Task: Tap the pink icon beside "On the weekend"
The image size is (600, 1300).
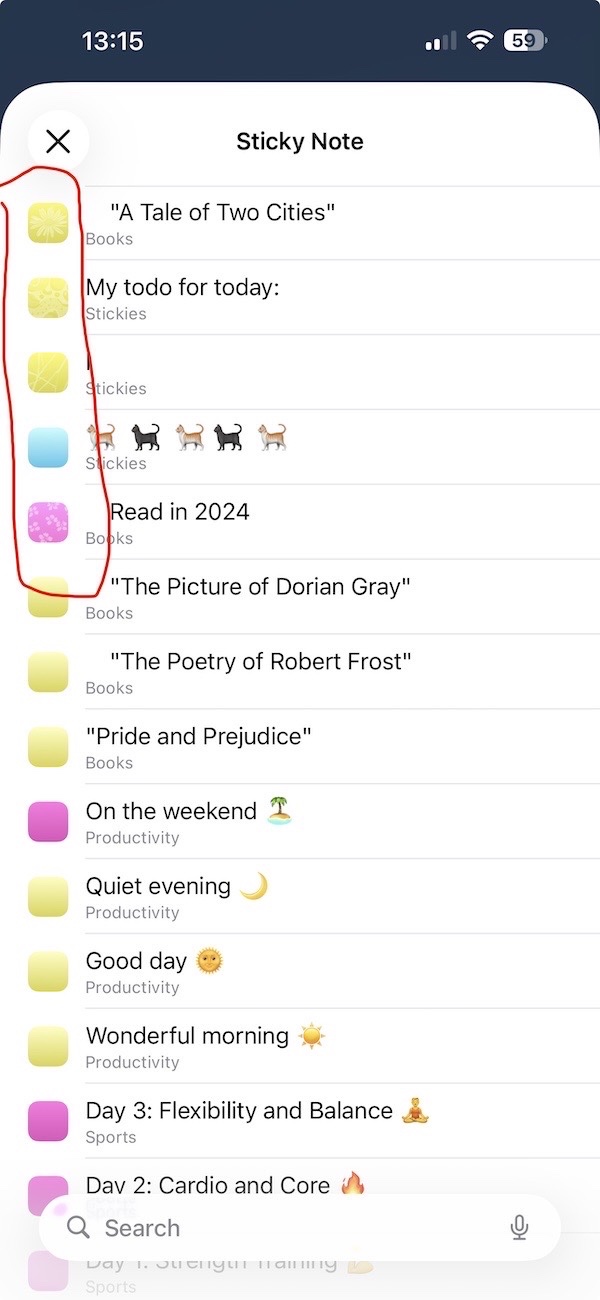Action: 48,822
